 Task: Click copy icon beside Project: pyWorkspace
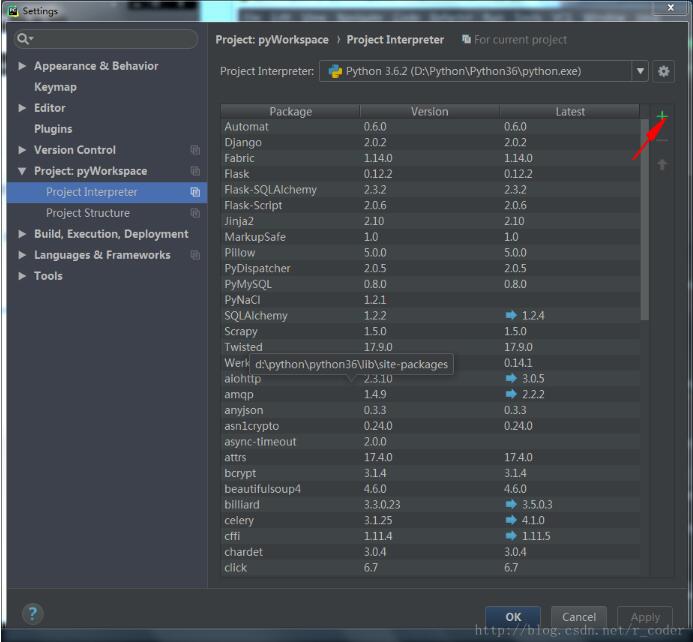[195, 171]
